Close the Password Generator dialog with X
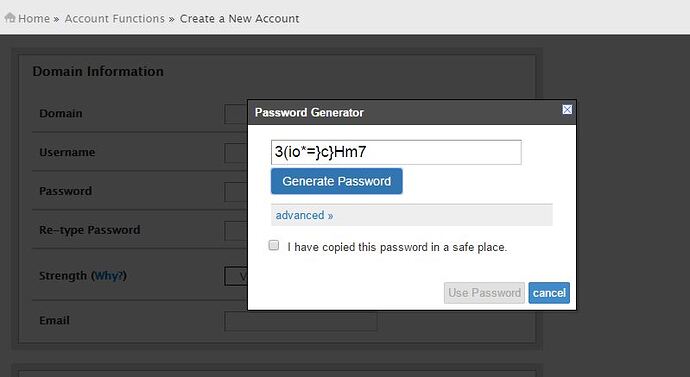 567,110
